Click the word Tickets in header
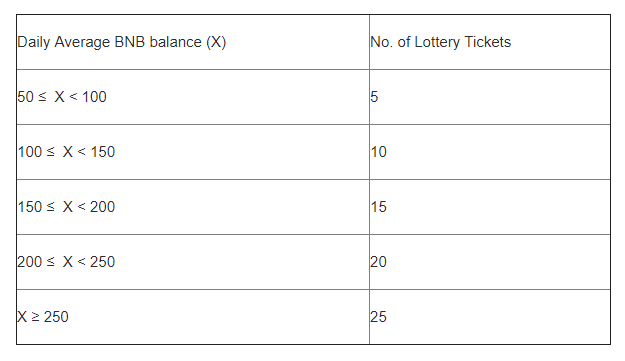The image size is (625, 361). click(x=487, y=42)
